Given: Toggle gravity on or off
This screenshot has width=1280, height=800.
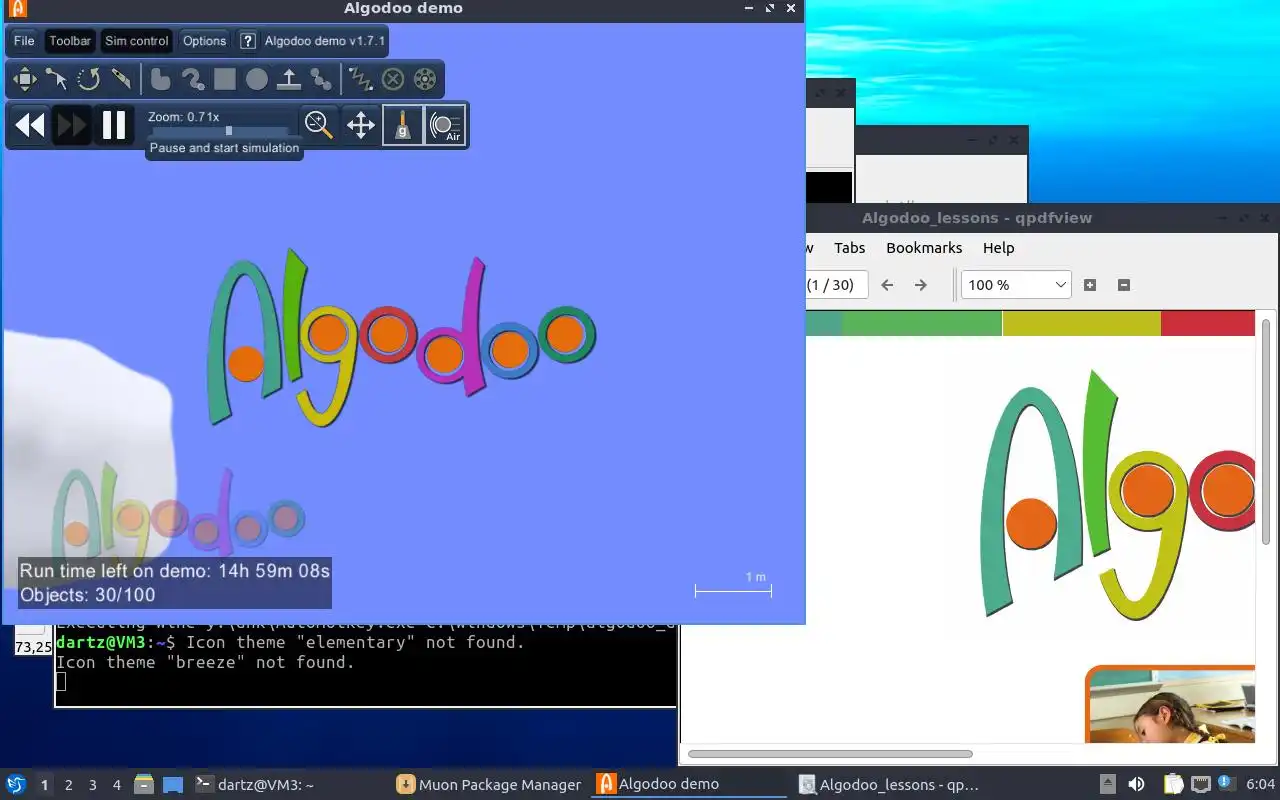Looking at the screenshot, I should point(402,125).
